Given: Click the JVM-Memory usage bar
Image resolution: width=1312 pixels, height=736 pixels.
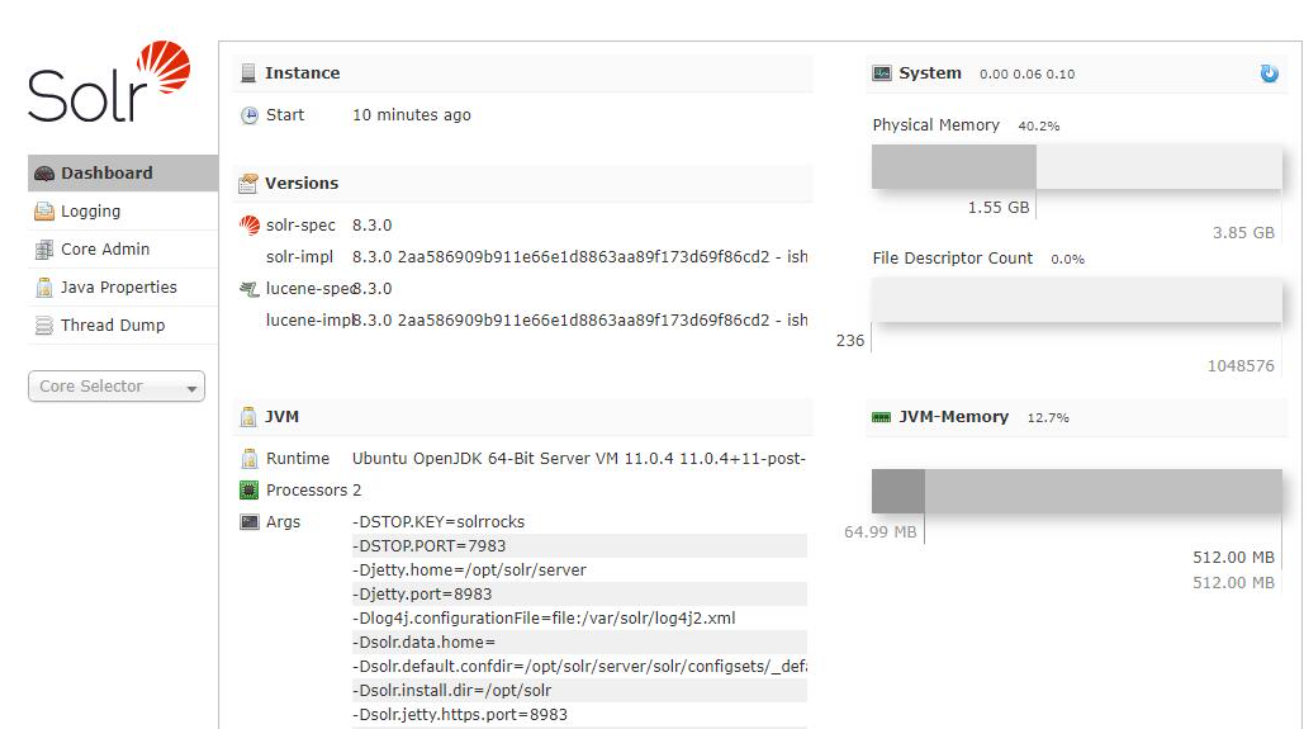Looking at the screenshot, I should point(1076,492).
